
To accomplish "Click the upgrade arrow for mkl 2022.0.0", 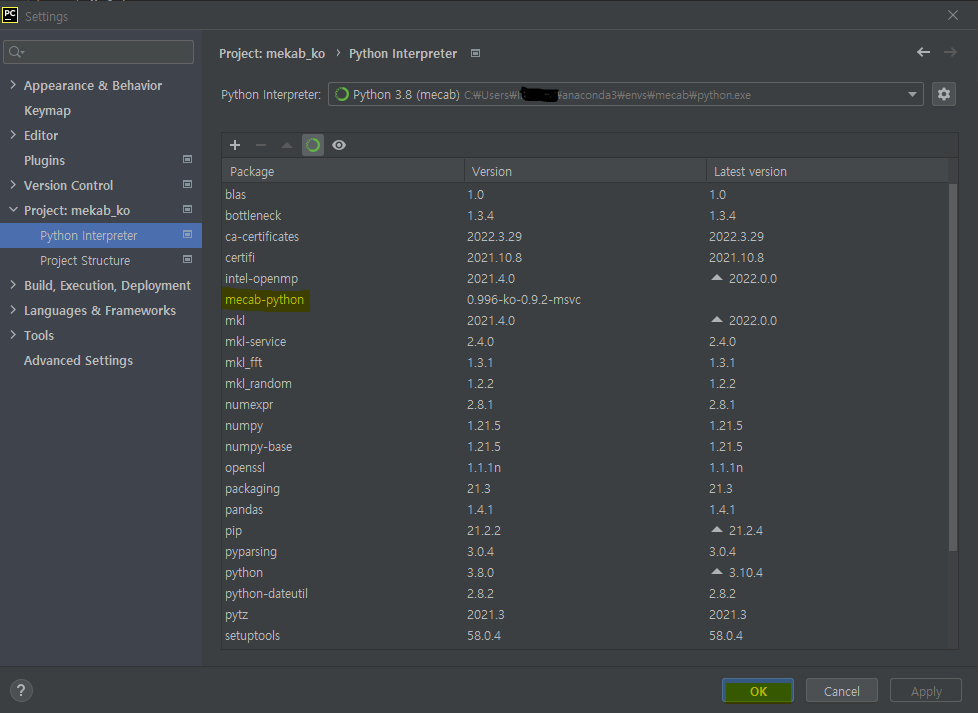I will 717,319.
